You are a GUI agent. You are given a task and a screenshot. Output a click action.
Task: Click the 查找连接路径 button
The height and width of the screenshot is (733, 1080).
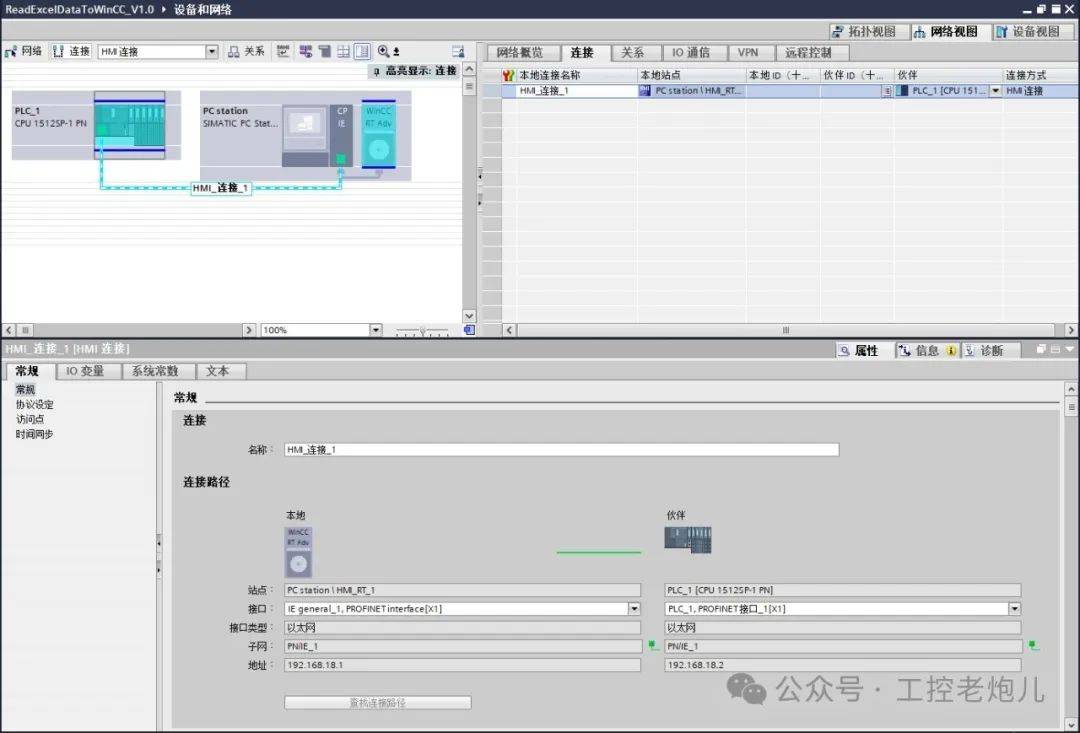point(377,703)
